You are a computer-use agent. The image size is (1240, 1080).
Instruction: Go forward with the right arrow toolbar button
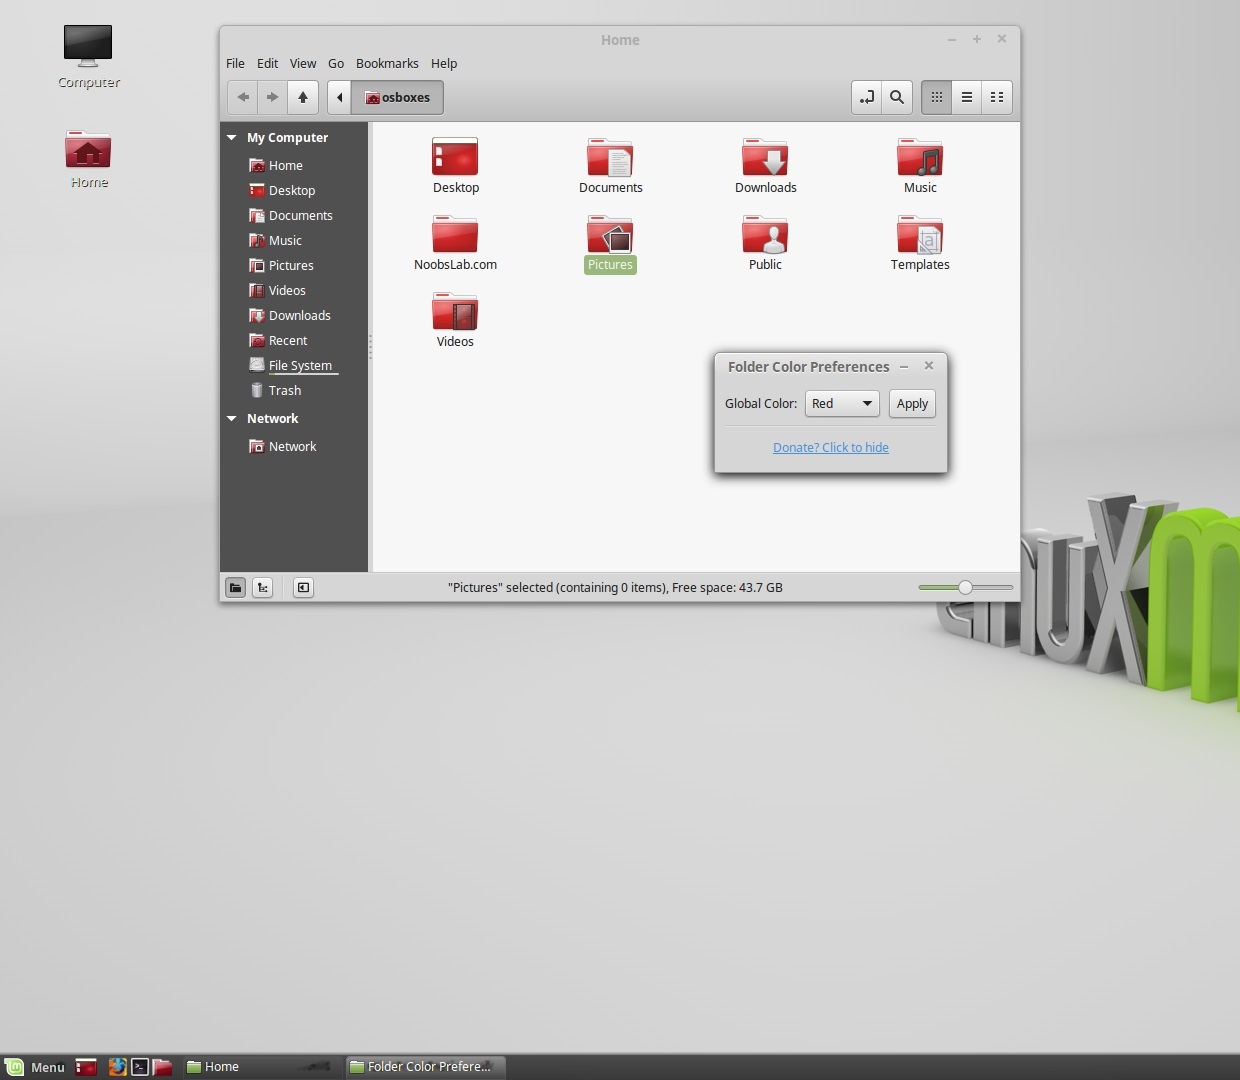[x=273, y=97]
